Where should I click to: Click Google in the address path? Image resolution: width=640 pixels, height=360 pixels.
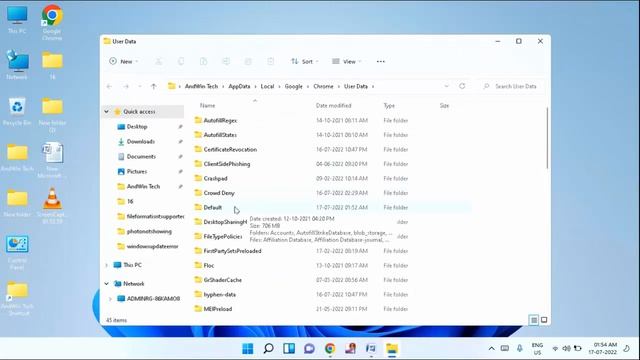(x=293, y=86)
